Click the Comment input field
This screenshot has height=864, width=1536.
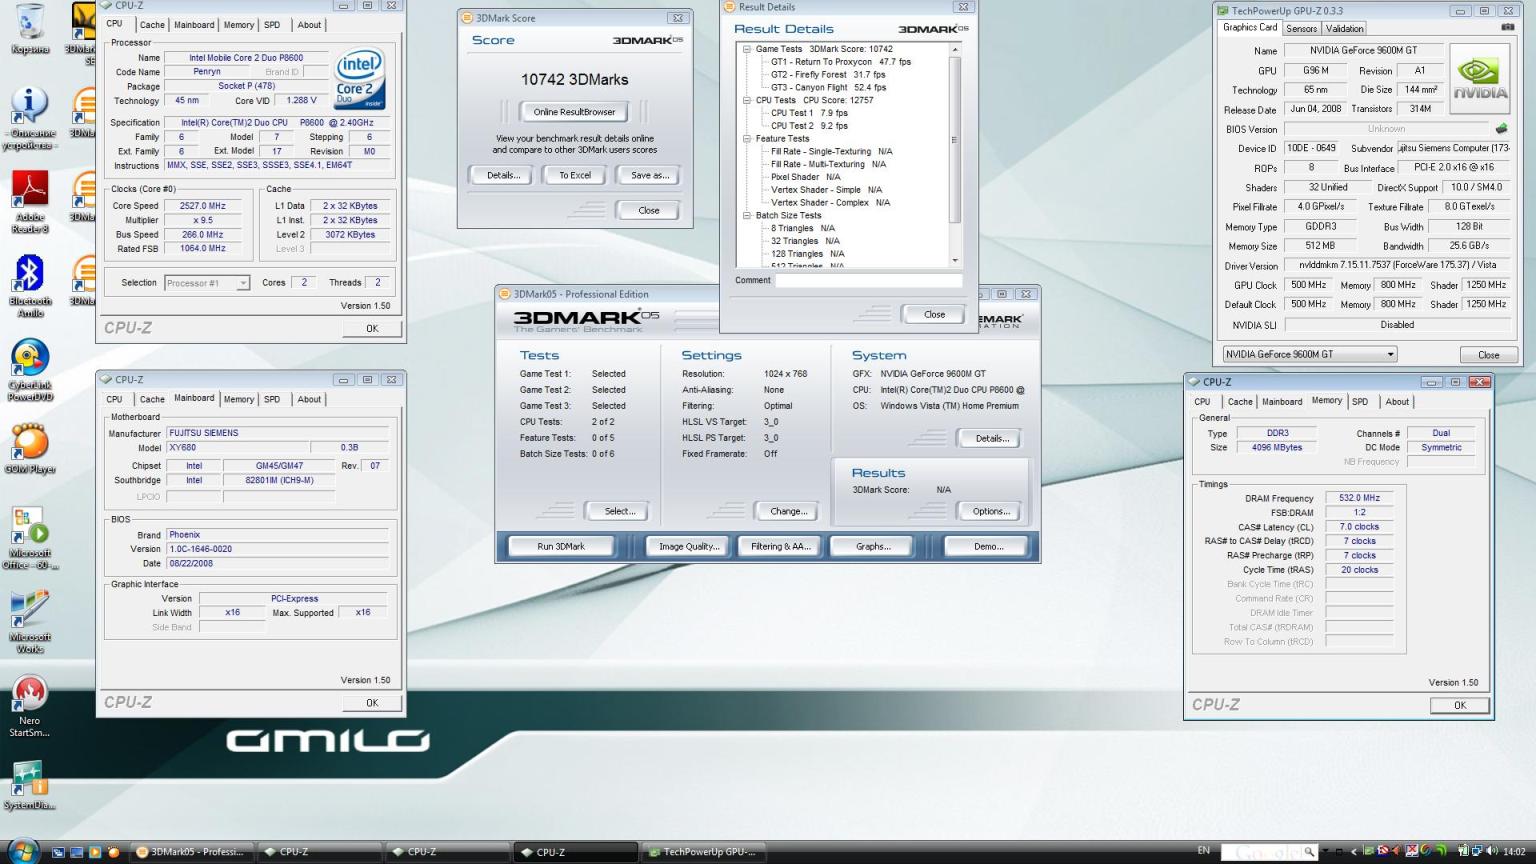pos(869,280)
